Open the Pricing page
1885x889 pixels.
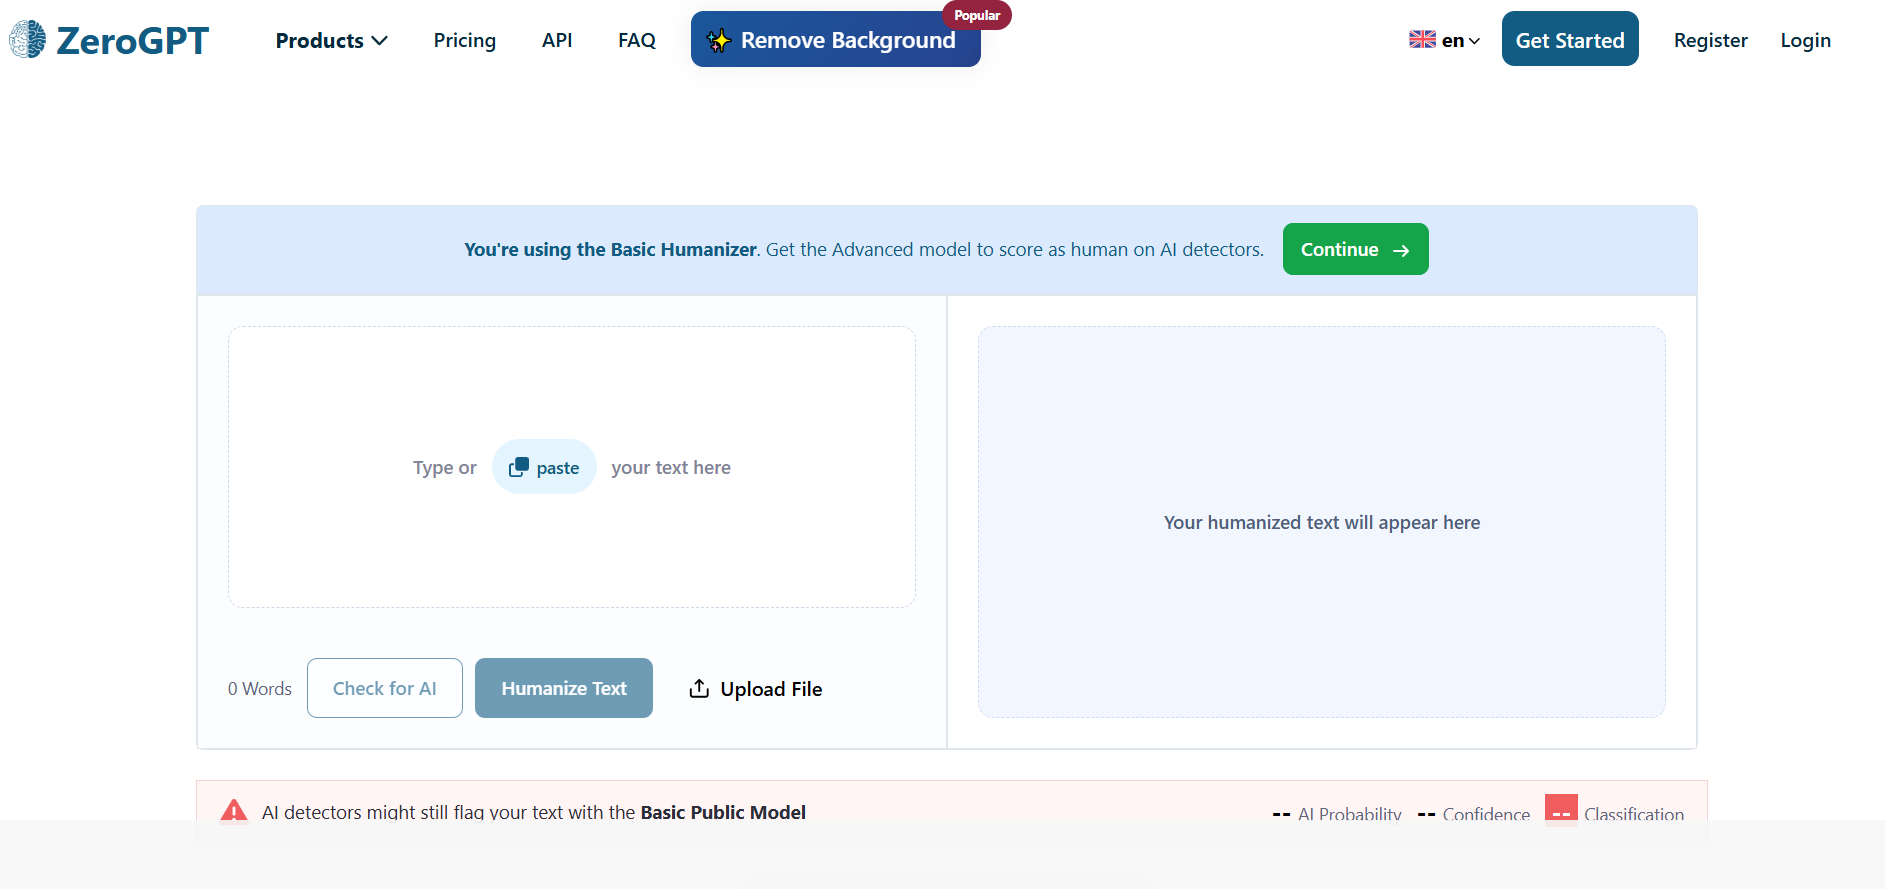[465, 40]
